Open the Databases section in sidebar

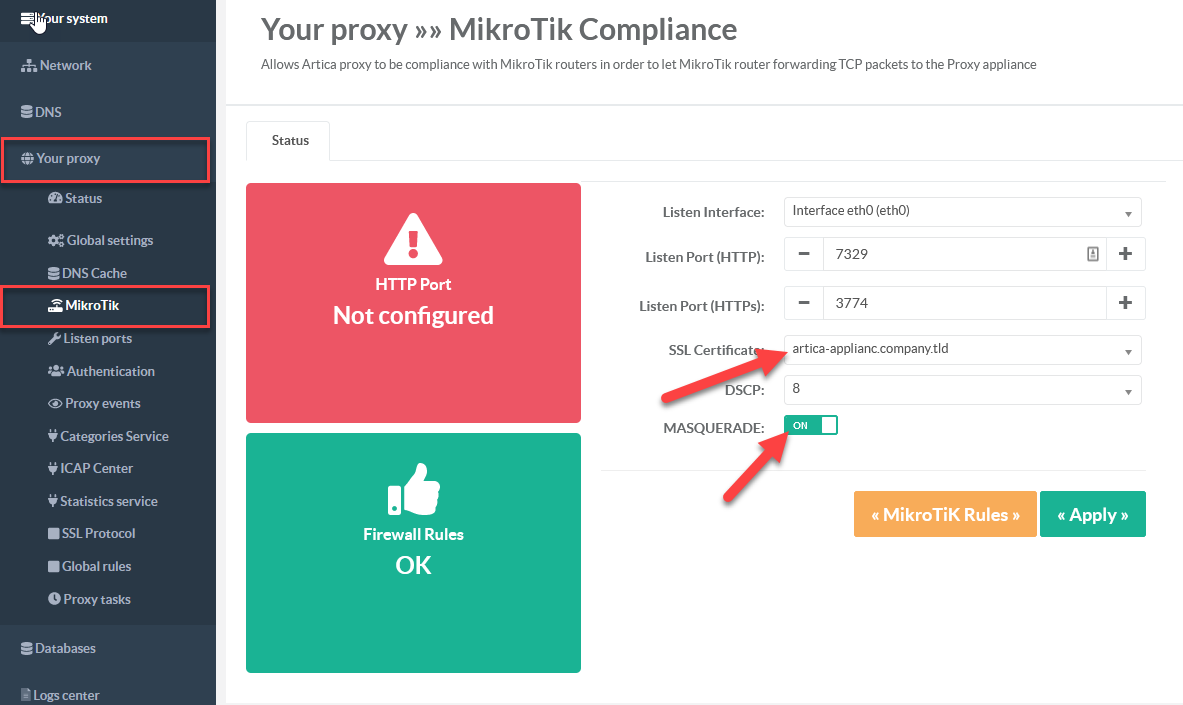click(x=65, y=648)
